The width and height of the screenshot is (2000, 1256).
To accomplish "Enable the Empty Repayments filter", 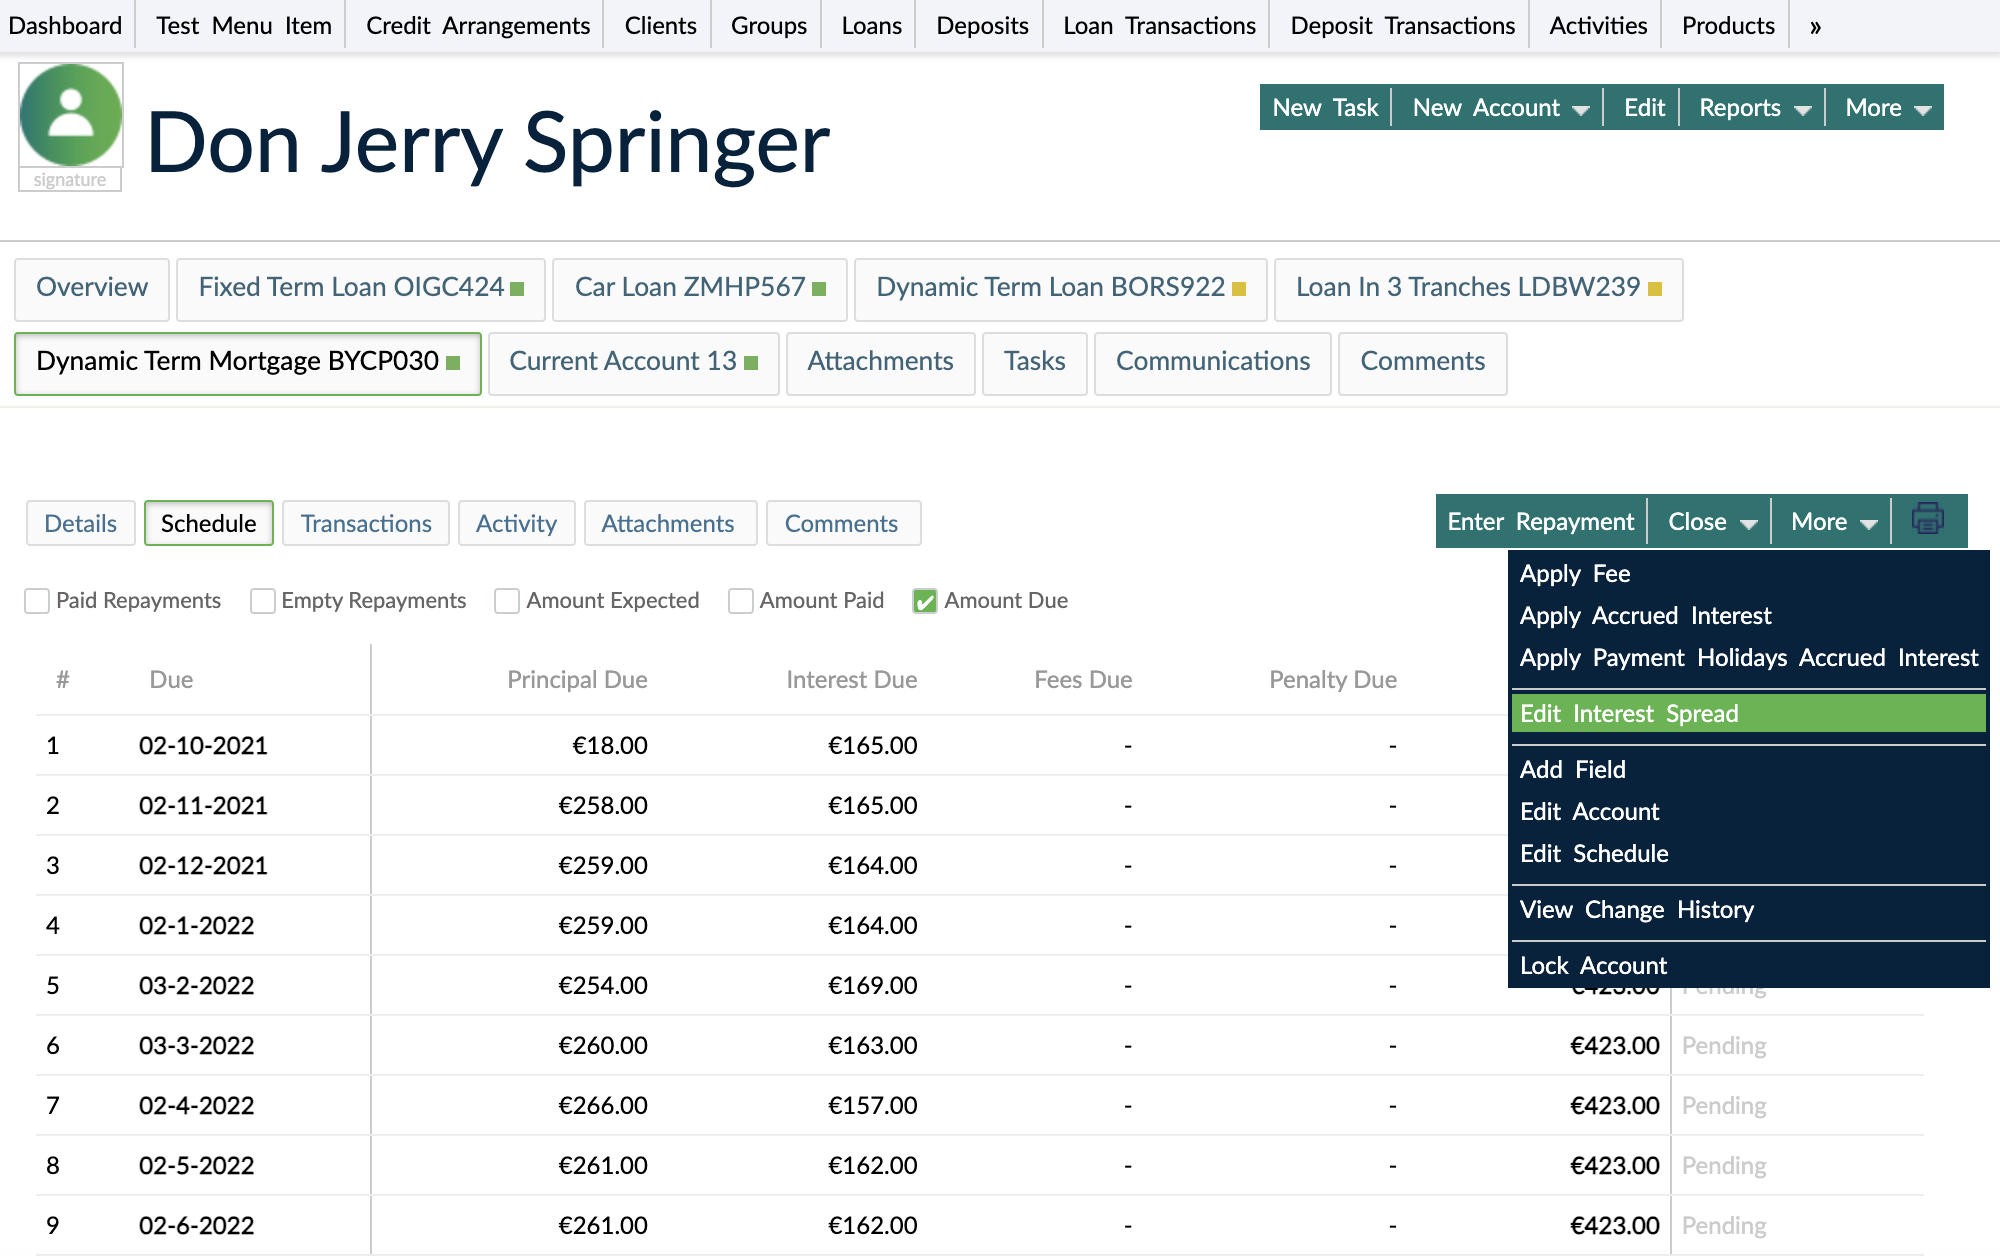I will pyautogui.click(x=262, y=600).
